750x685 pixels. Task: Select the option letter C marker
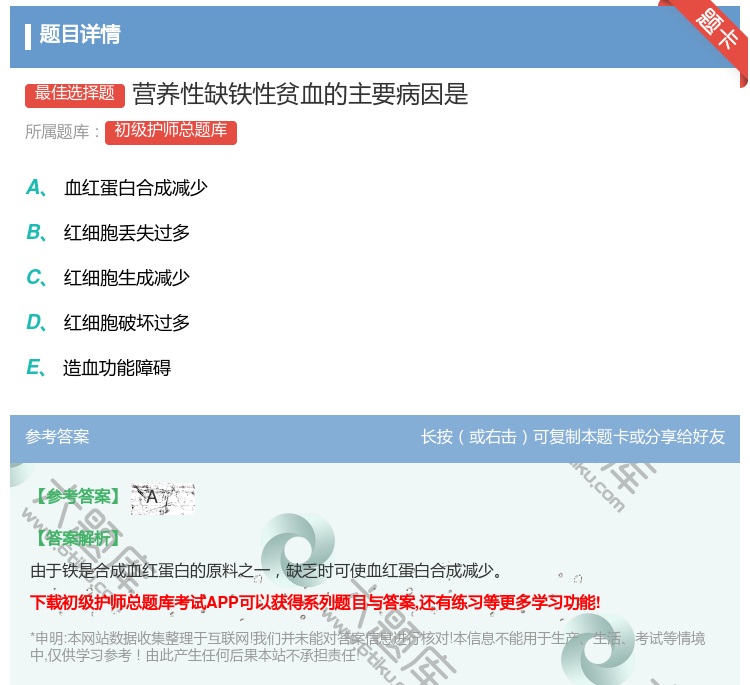coord(34,277)
